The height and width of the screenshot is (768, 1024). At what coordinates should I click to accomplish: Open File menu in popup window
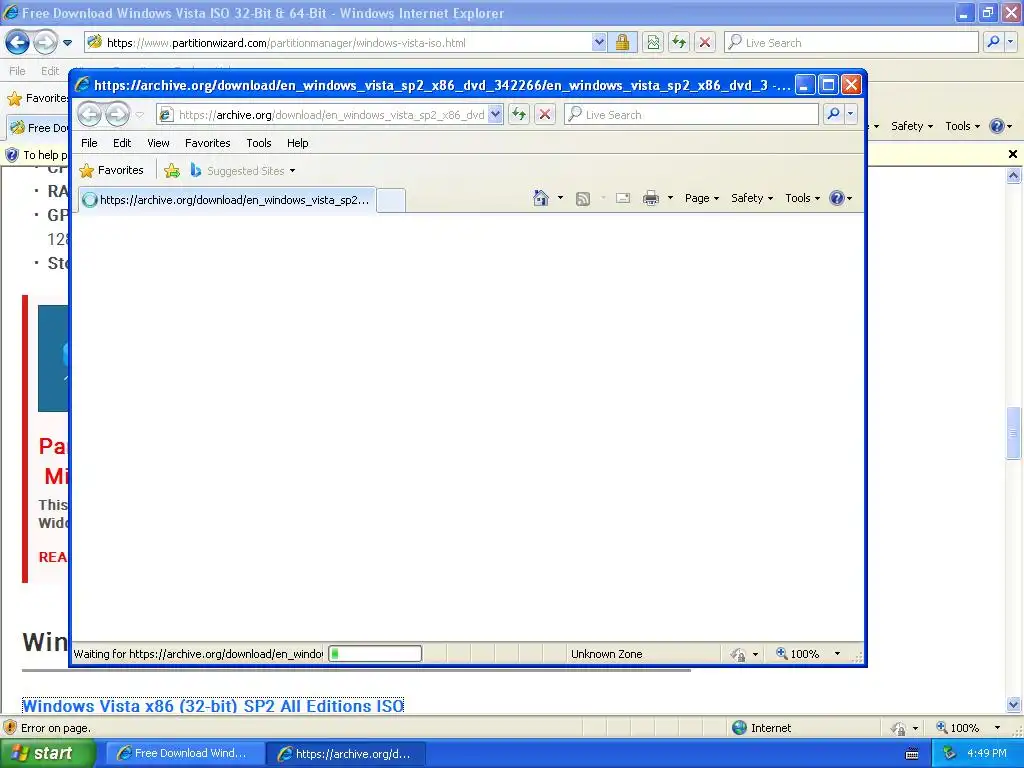(89, 143)
